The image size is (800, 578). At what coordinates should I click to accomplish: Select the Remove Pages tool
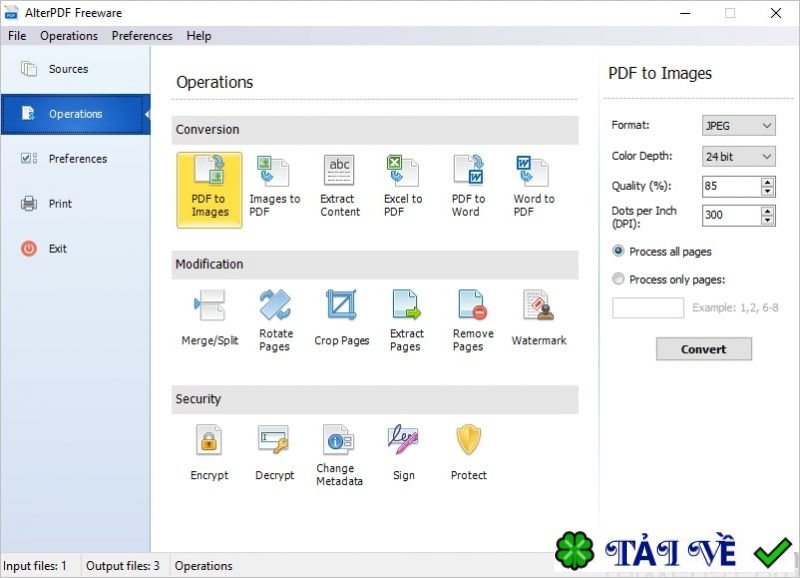point(472,321)
